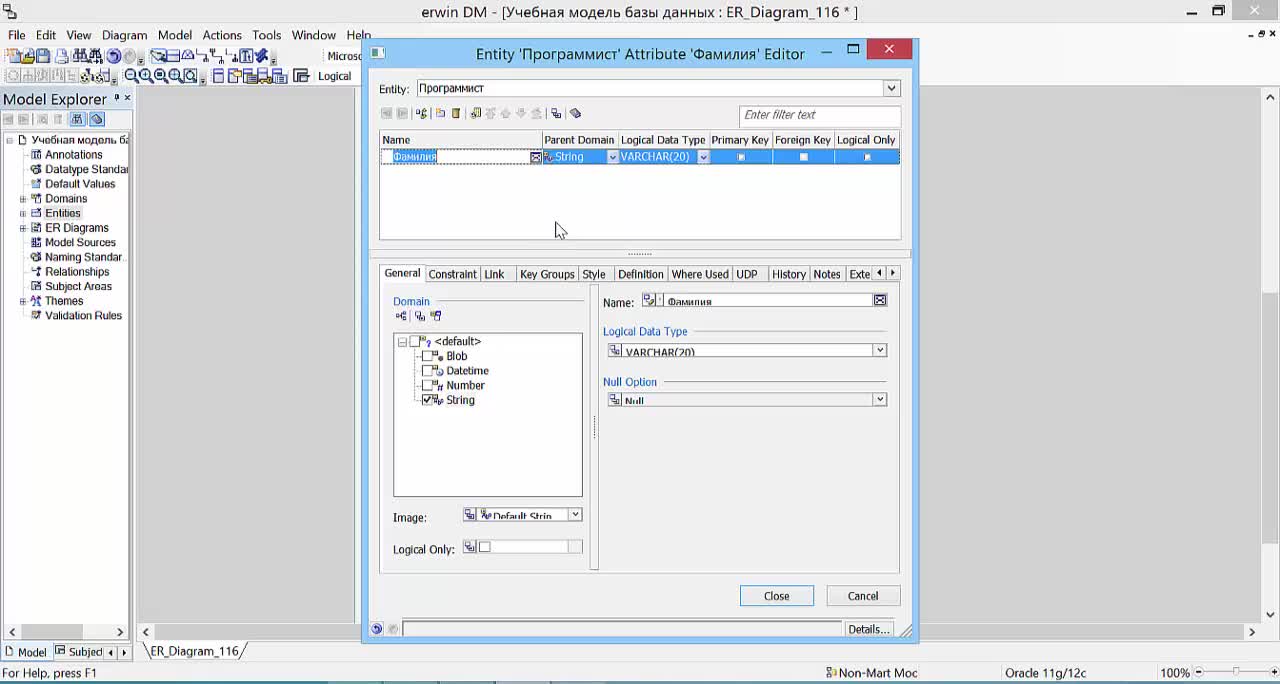Open the Notes tab

[827, 274]
